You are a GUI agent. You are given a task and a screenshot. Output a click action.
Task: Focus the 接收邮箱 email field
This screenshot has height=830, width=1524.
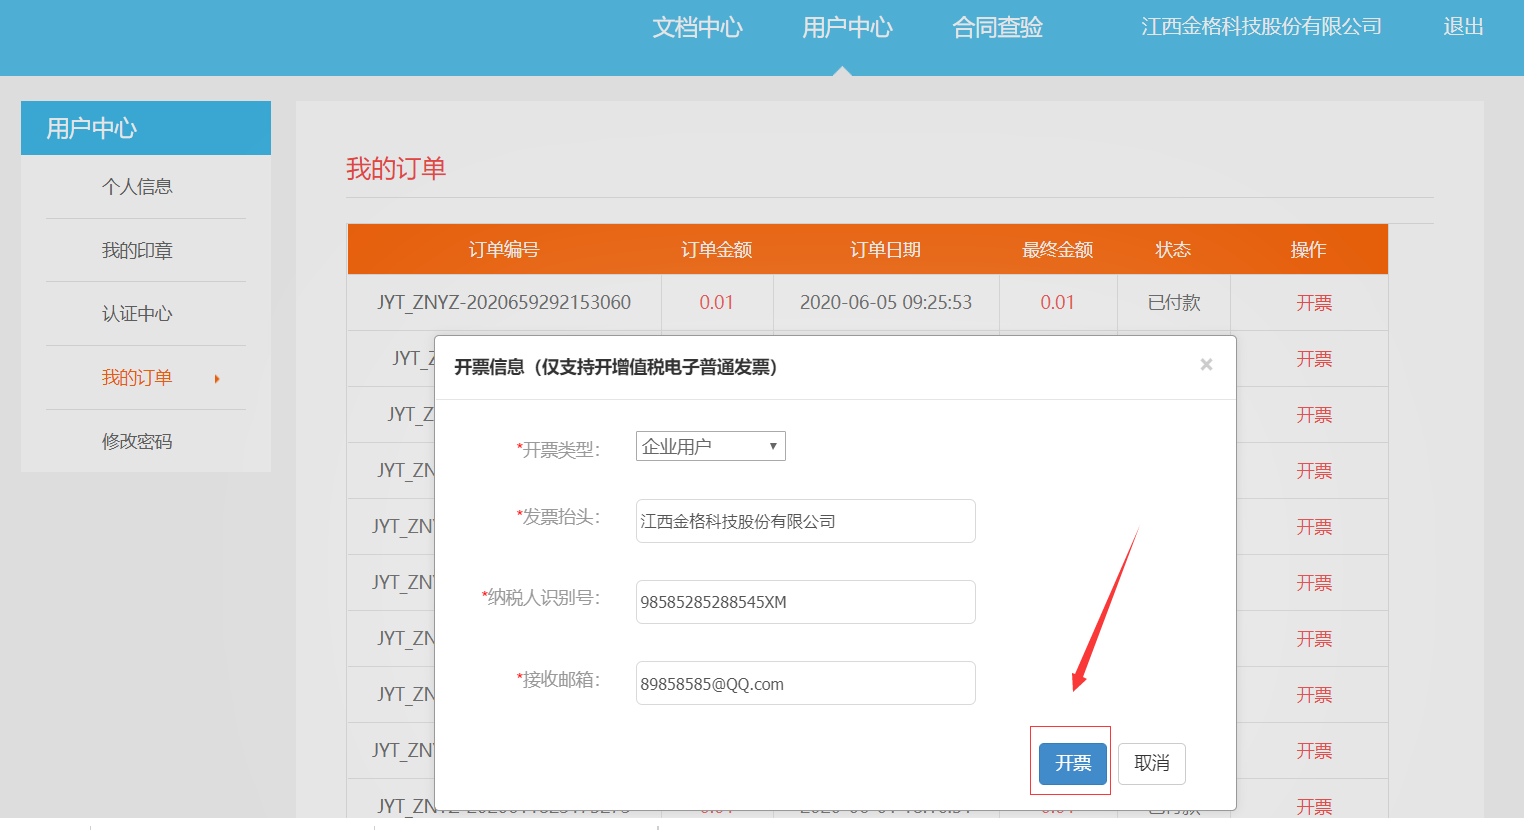(805, 683)
